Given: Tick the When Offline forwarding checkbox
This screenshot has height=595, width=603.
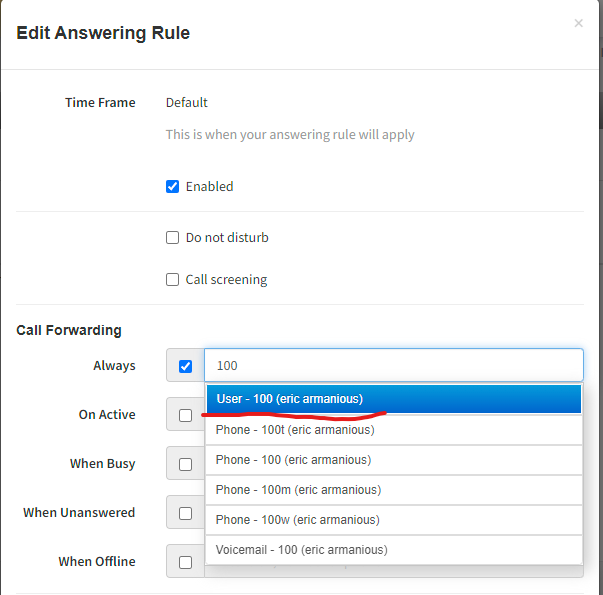Looking at the screenshot, I should coord(185,562).
